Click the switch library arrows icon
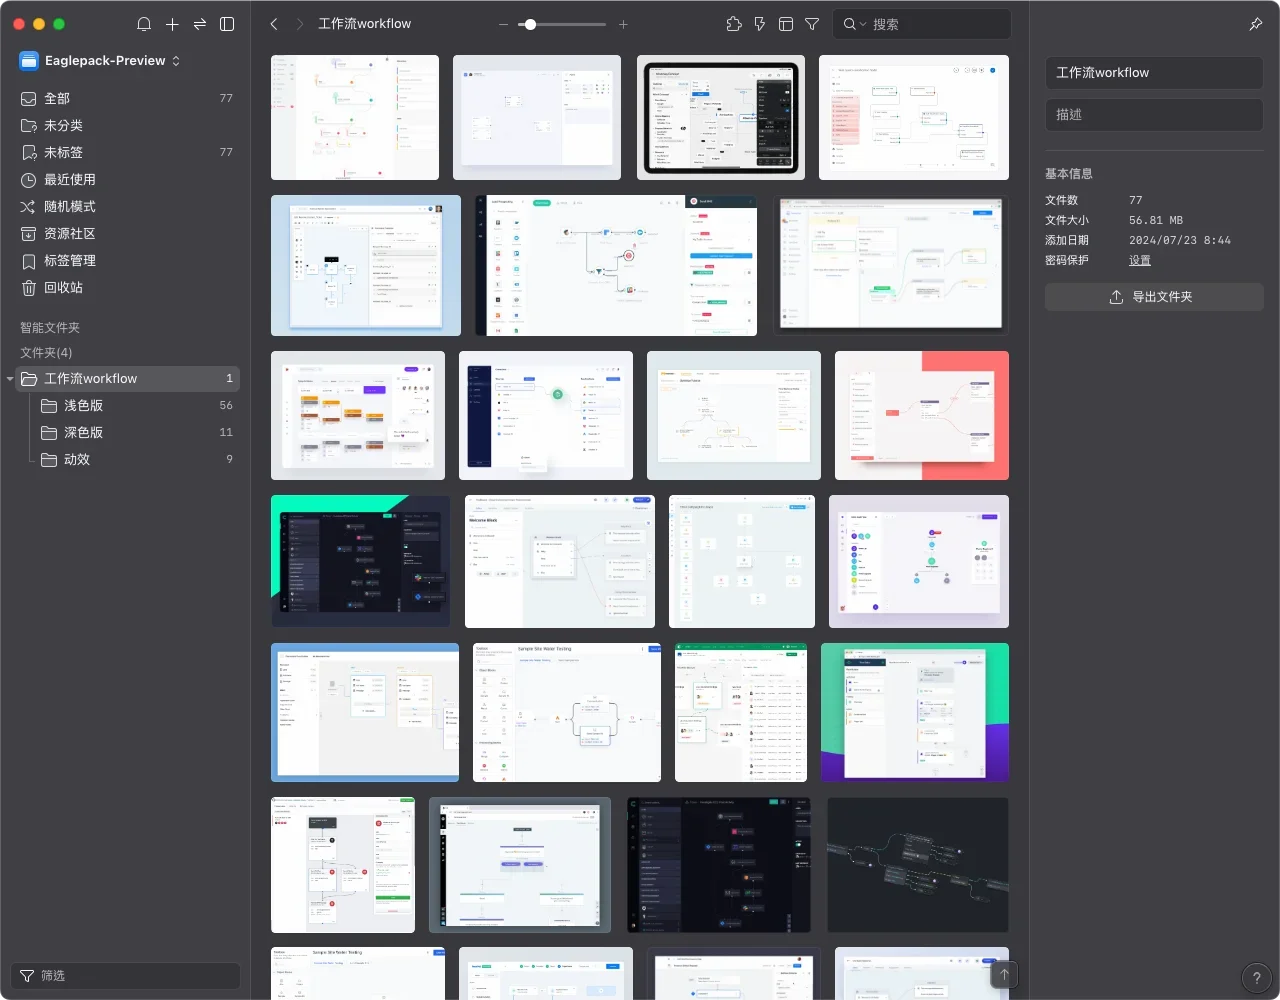Viewport: 1280px width, 1000px height. tap(199, 24)
